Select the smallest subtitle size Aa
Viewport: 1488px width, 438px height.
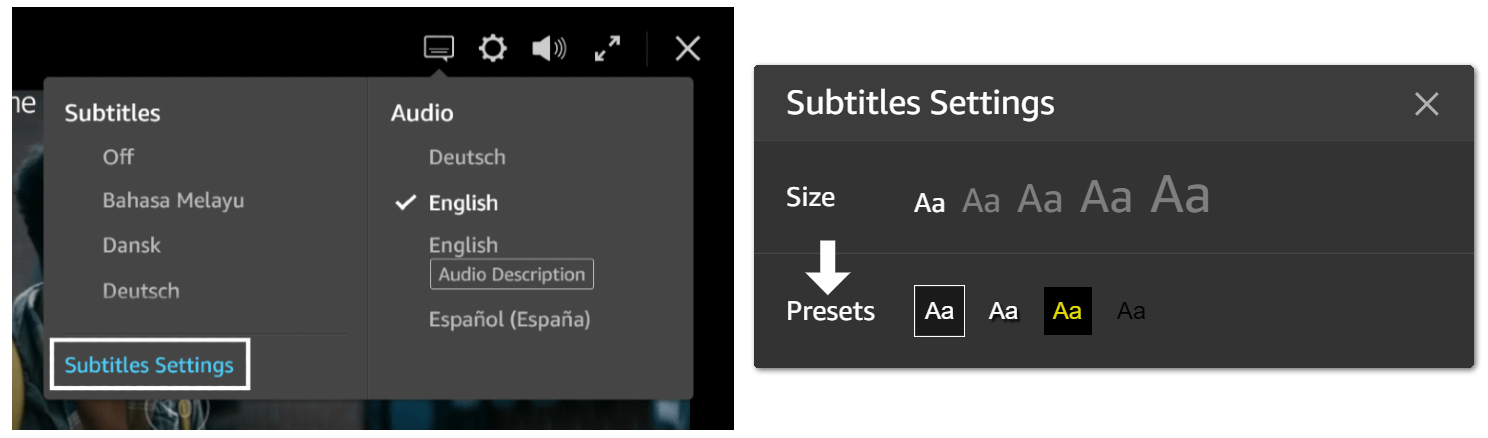930,203
